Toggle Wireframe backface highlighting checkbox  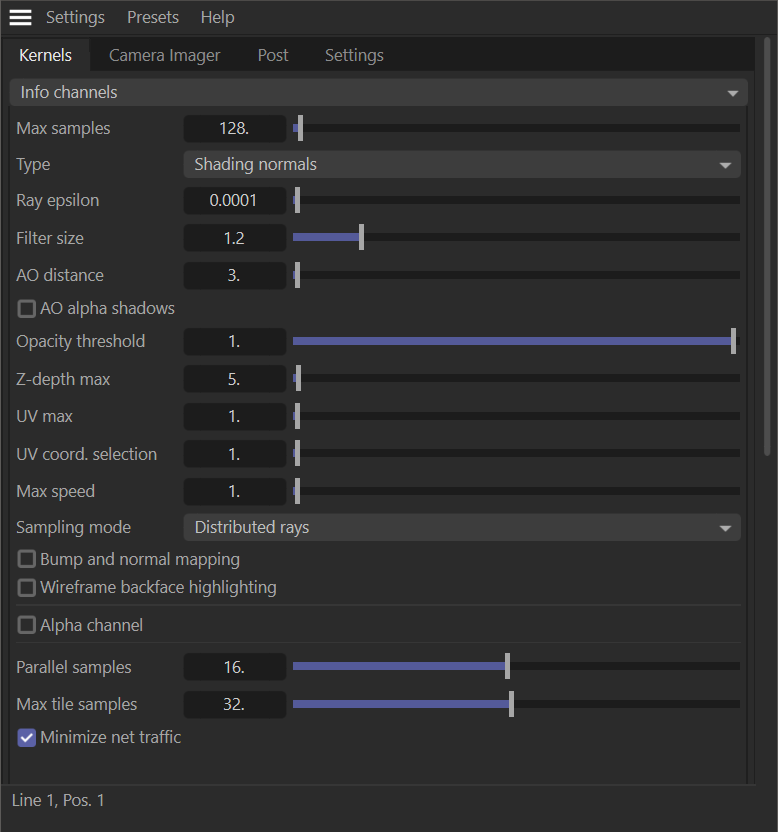pos(27,587)
